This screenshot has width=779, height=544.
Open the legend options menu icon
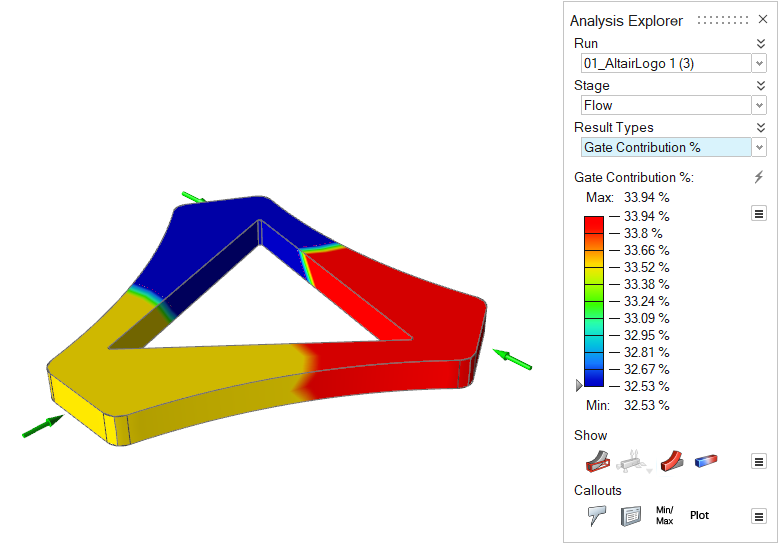[x=759, y=214]
